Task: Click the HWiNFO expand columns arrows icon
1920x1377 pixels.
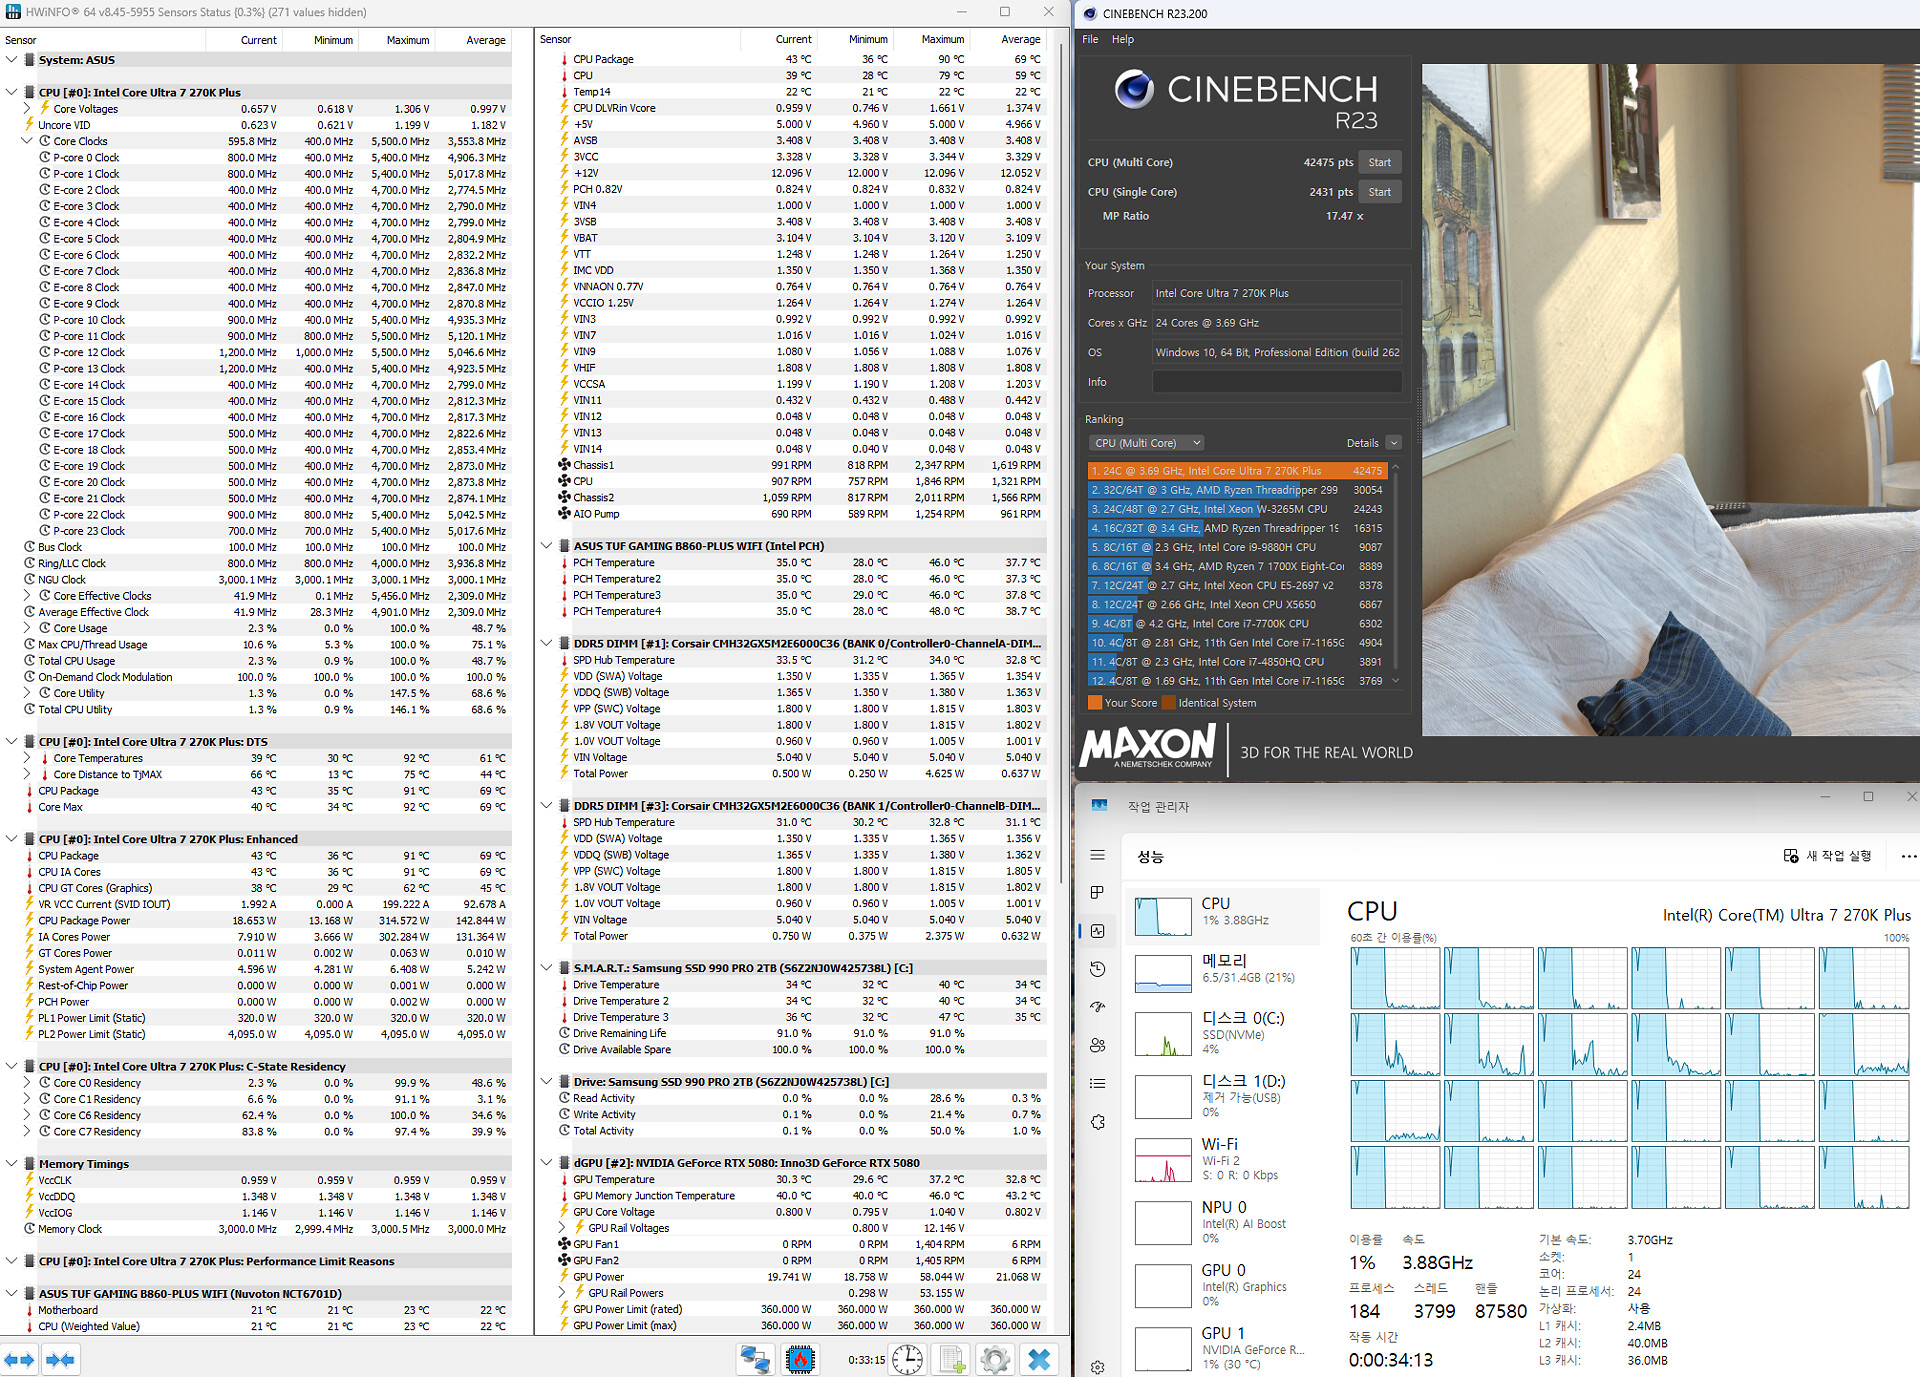Action: [x=19, y=1359]
